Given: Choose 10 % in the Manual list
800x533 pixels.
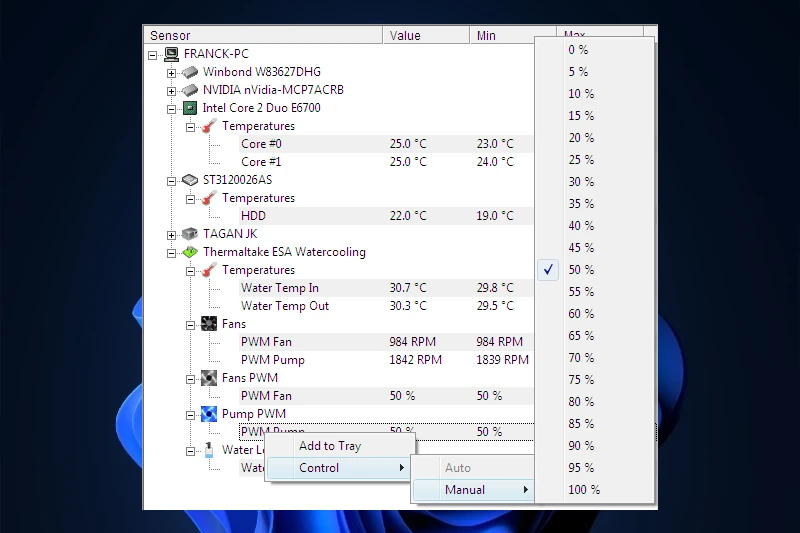Looking at the screenshot, I should [594, 94].
